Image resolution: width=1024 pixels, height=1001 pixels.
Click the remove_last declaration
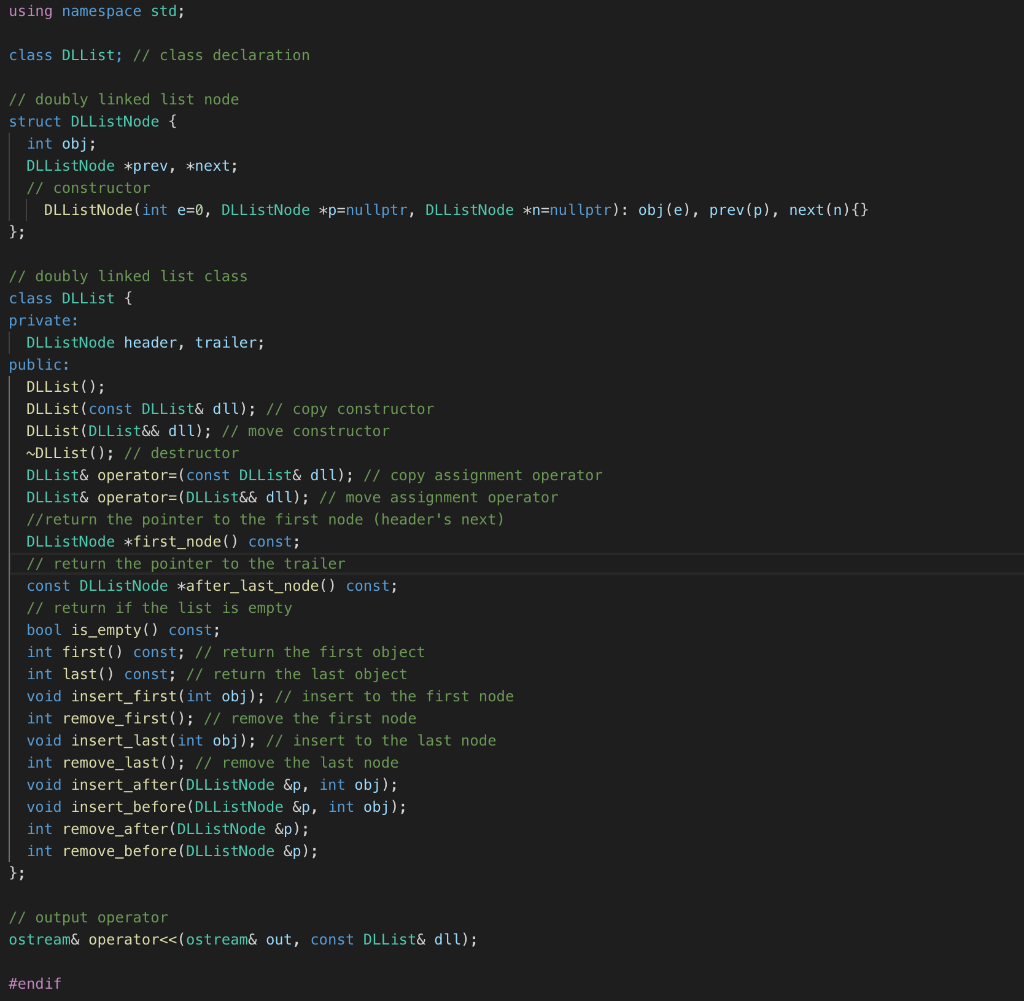point(110,762)
